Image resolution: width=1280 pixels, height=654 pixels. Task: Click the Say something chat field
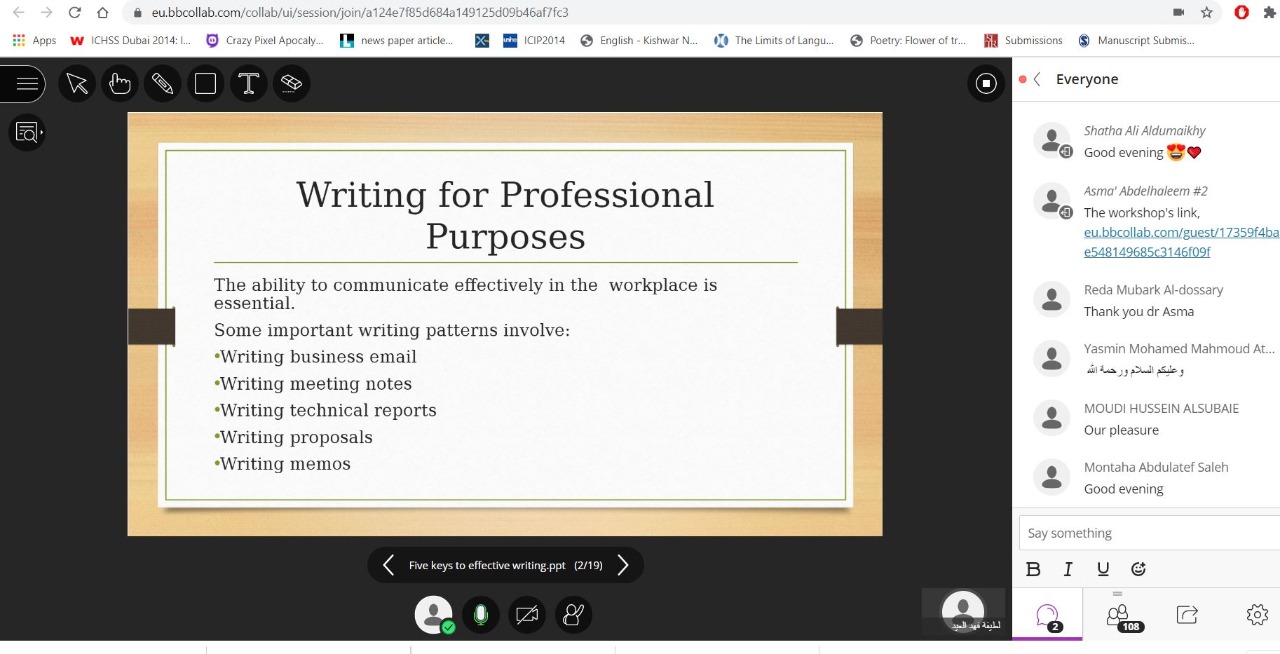1148,533
